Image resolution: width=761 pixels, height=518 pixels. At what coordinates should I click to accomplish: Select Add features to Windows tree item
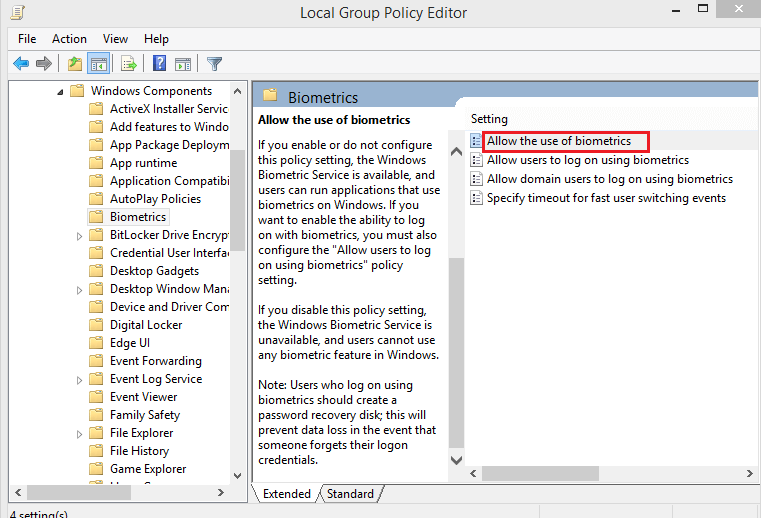pos(169,127)
